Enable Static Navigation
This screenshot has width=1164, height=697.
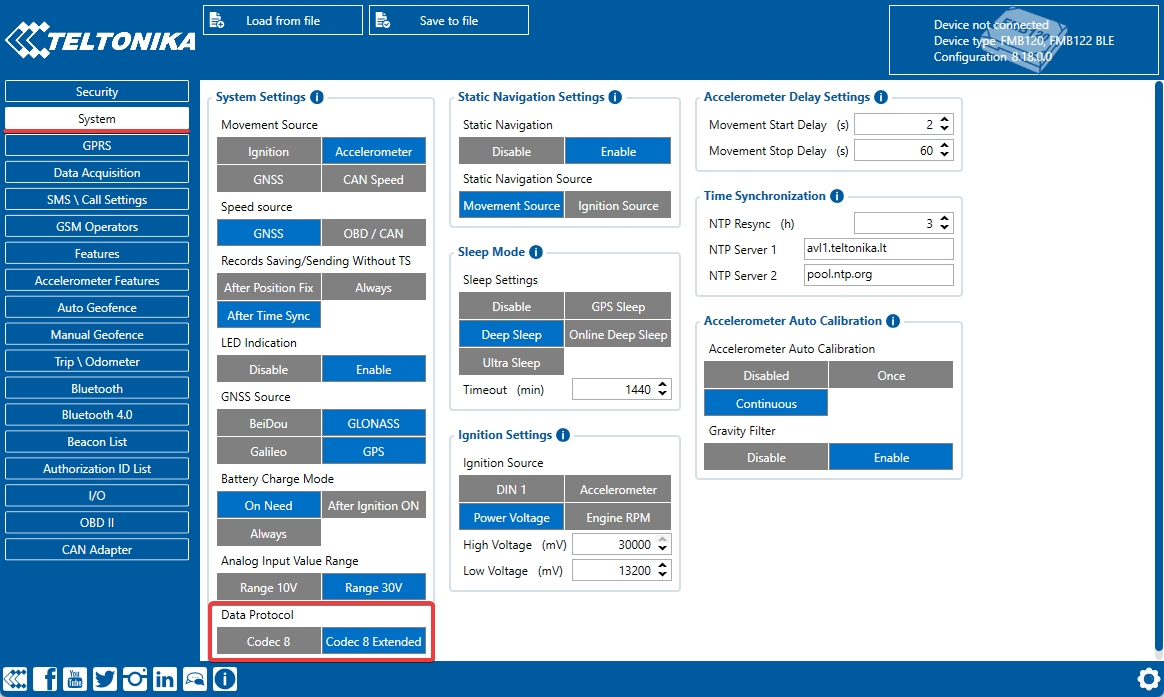pos(618,150)
